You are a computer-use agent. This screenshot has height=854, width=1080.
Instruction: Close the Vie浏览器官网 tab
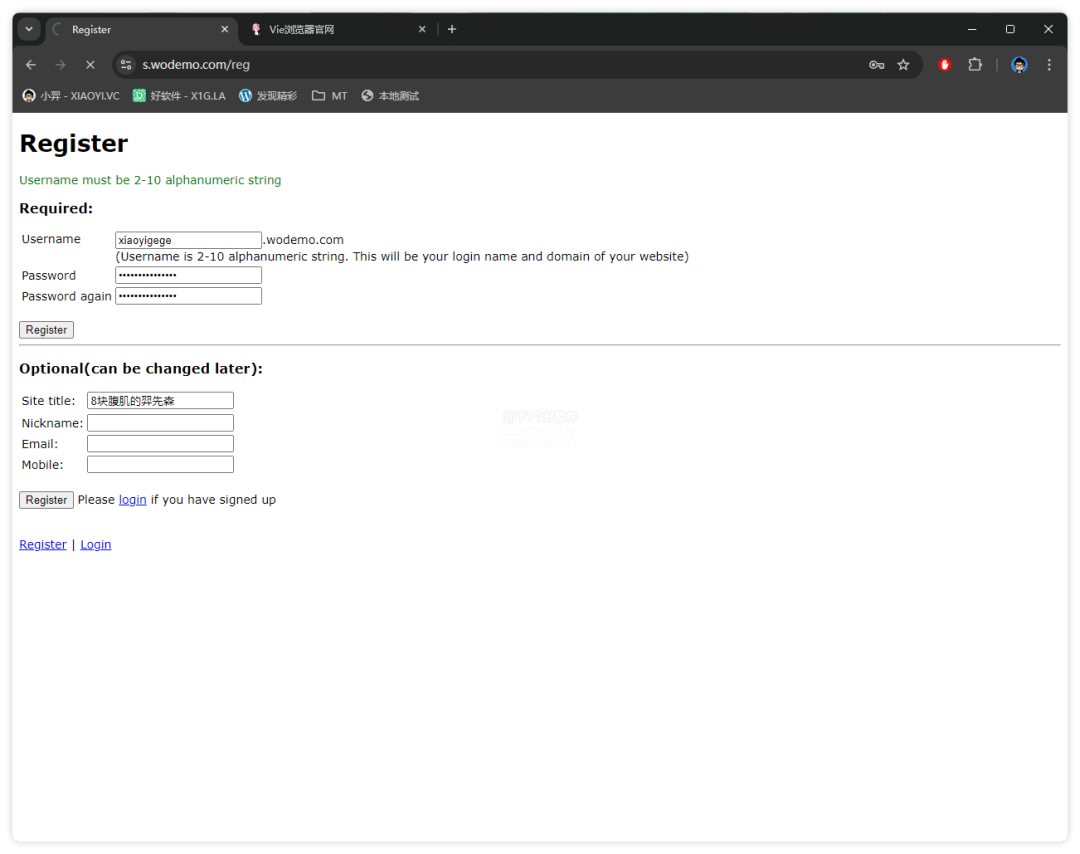click(x=422, y=30)
